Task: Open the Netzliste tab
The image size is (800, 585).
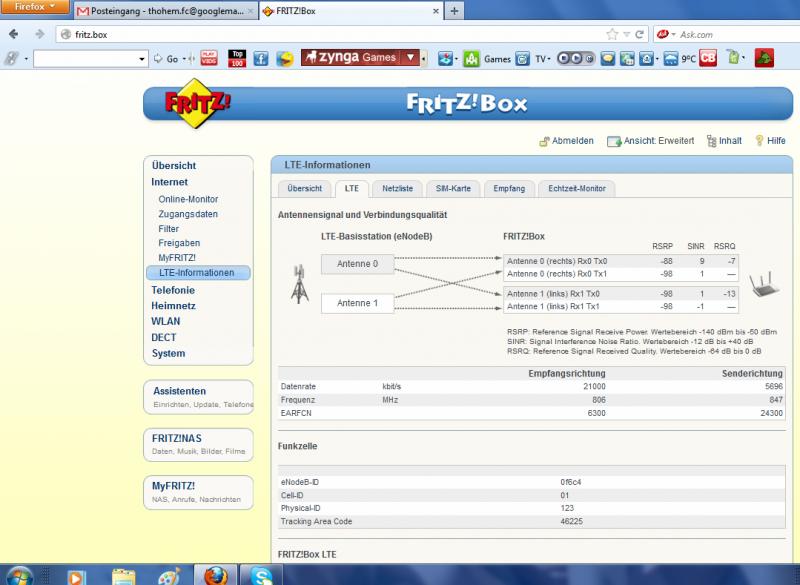Action: [397, 189]
